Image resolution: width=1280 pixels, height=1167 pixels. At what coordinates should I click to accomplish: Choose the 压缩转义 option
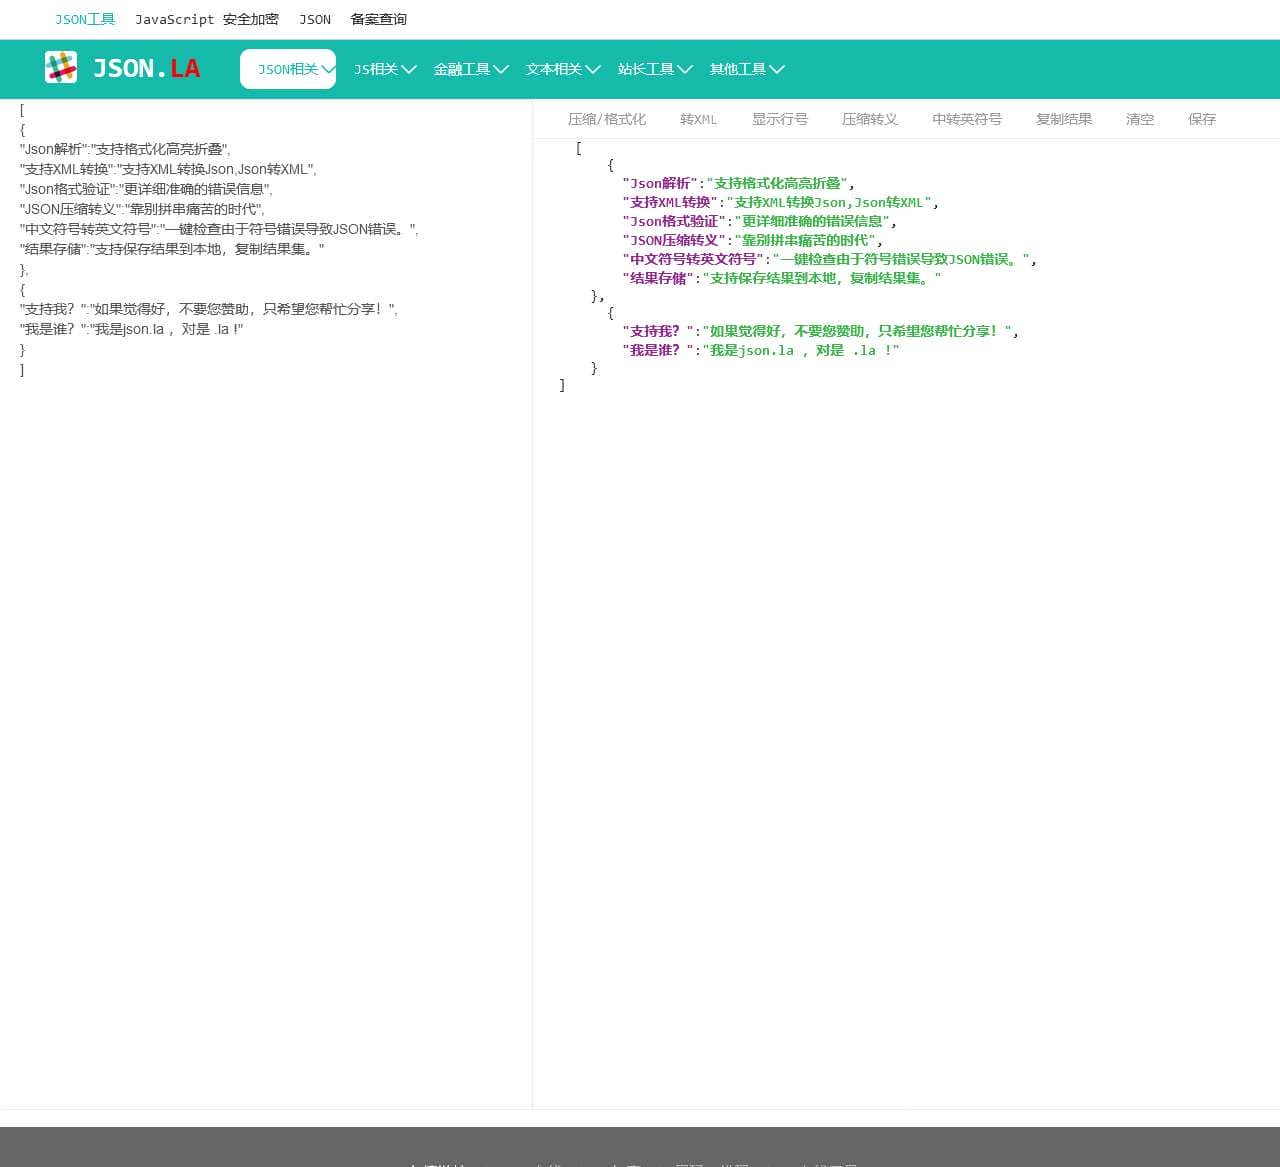[x=870, y=119]
